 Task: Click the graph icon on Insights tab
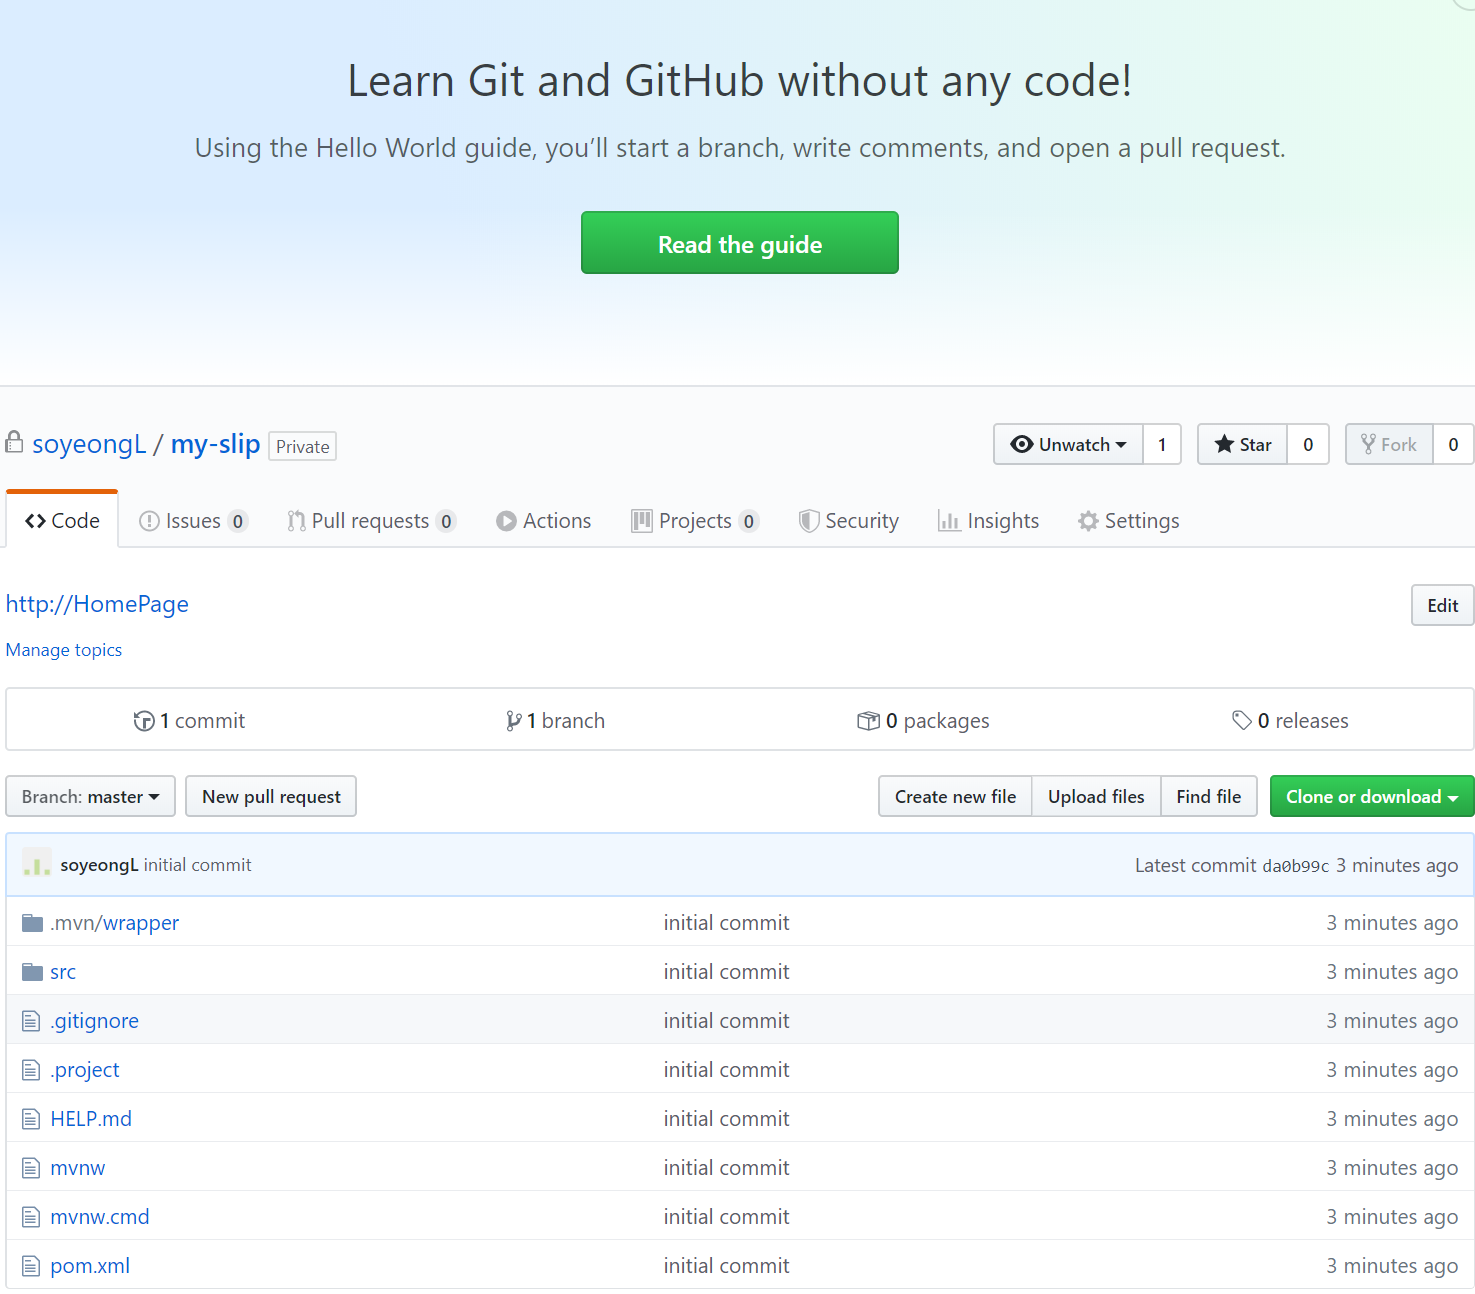pyautogui.click(x=949, y=521)
